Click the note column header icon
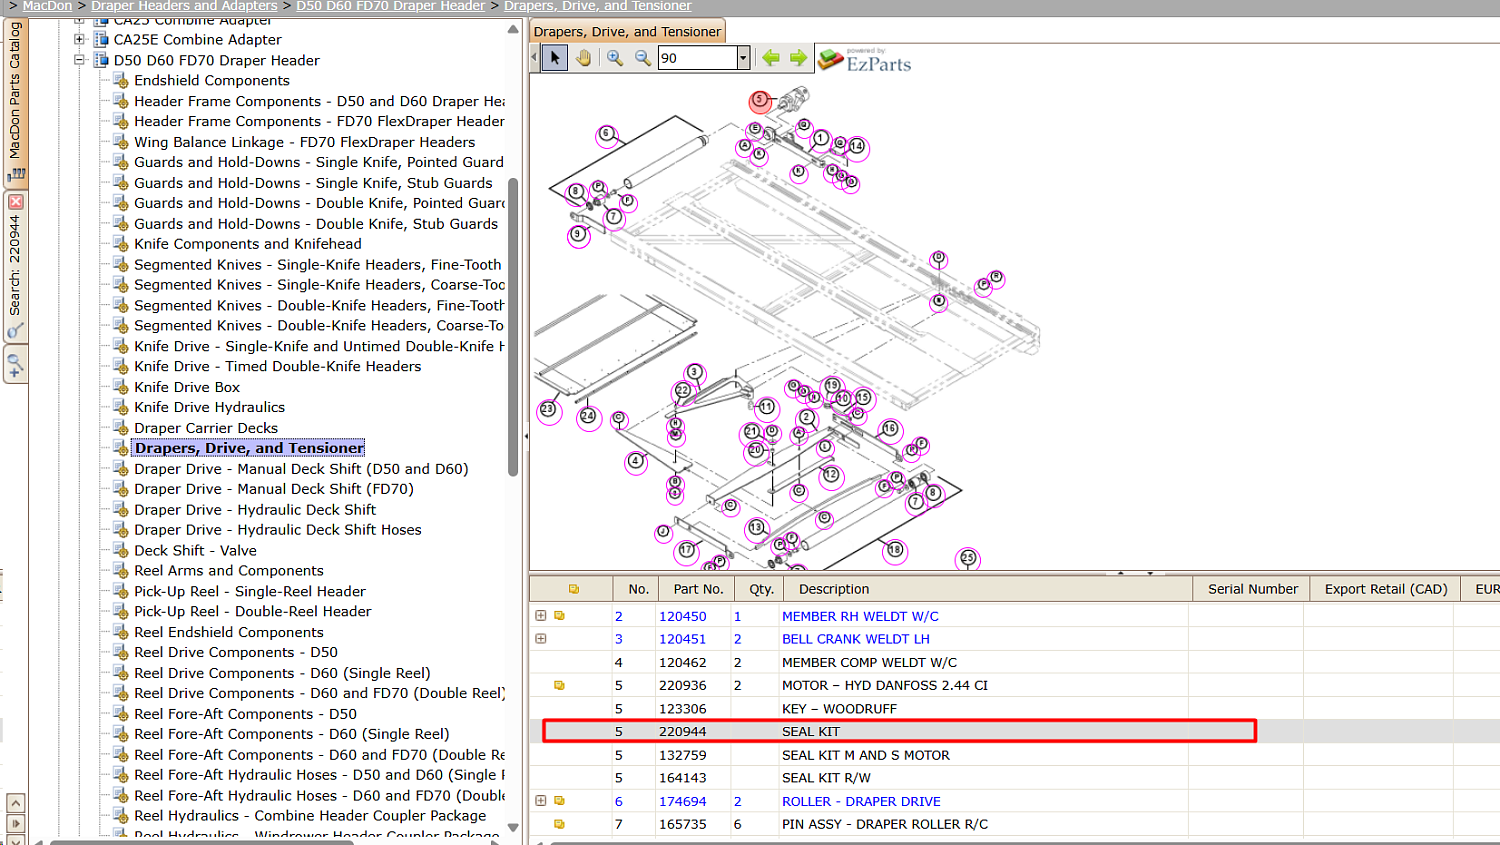The image size is (1500, 845). pos(574,589)
